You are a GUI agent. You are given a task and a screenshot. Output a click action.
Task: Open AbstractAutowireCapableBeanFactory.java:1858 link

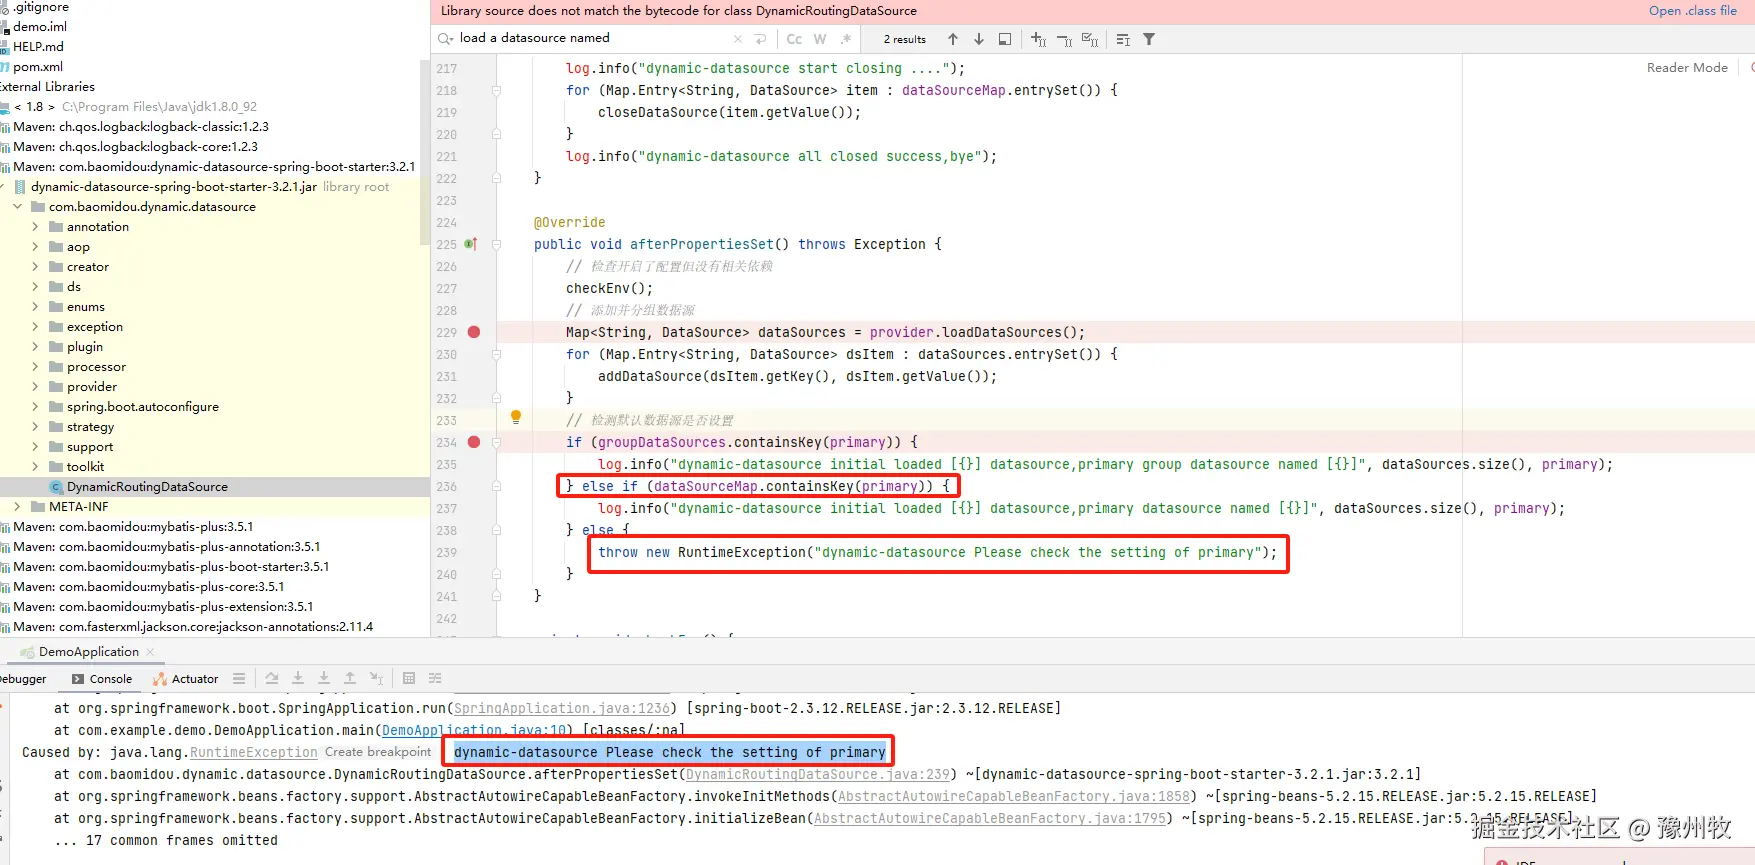tap(1014, 796)
